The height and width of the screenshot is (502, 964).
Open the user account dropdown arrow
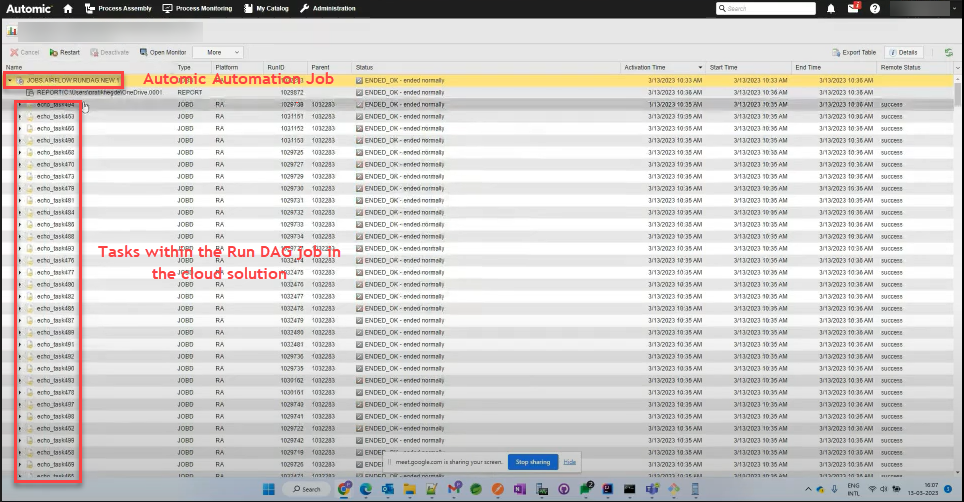pyautogui.click(x=954, y=9)
